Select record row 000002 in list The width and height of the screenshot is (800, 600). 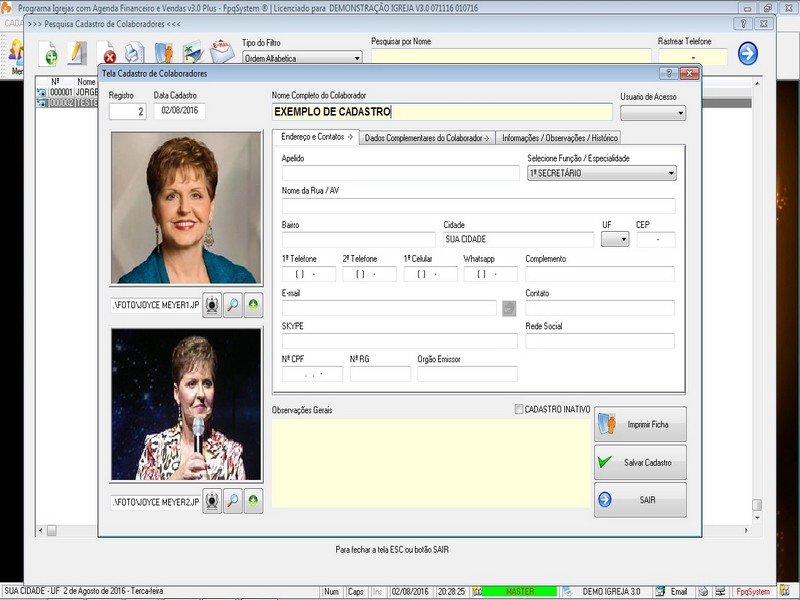pos(66,103)
